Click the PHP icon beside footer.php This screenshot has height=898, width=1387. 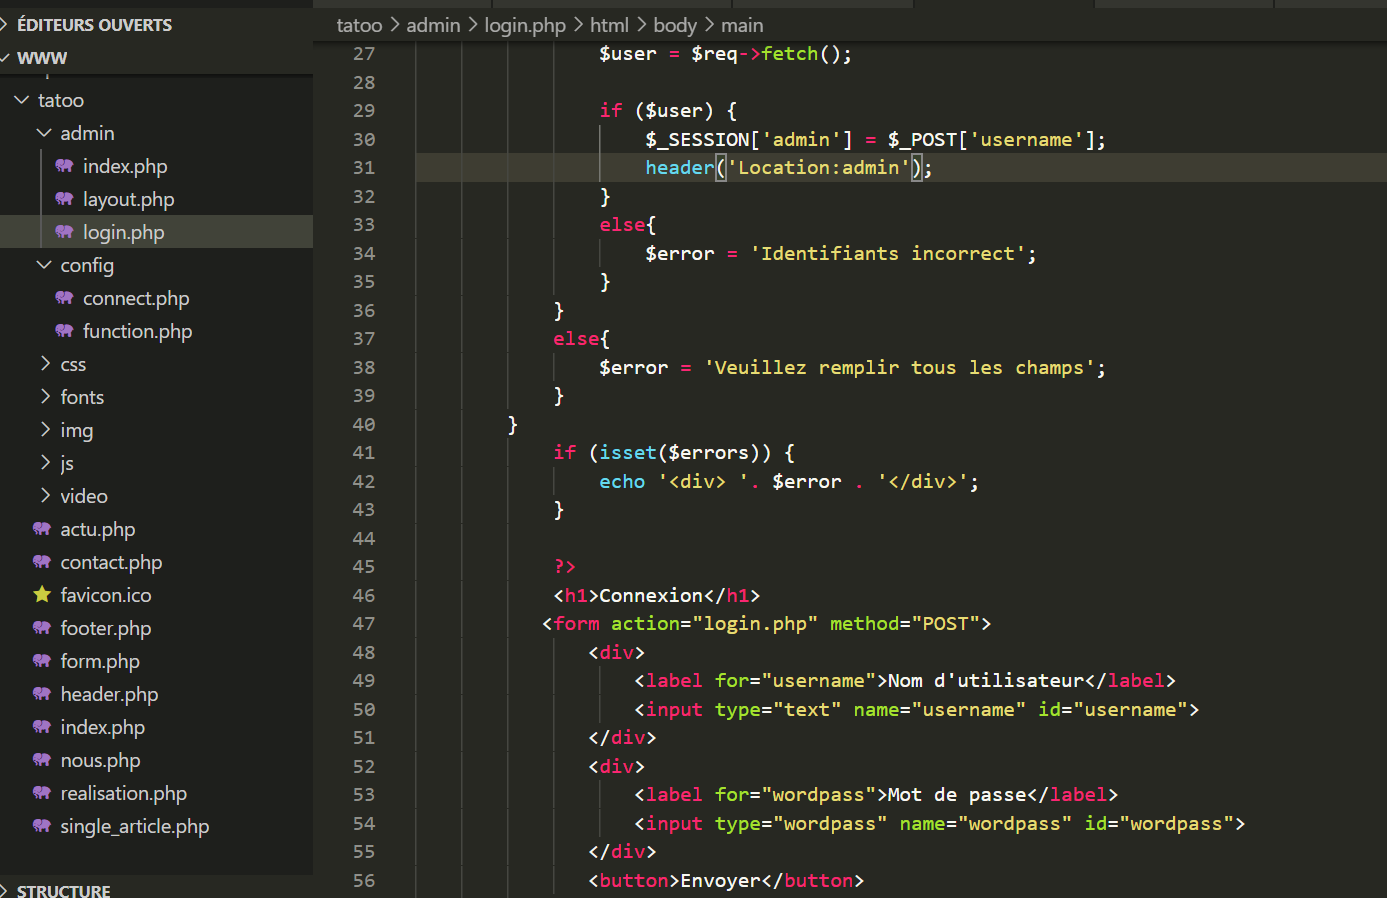coord(42,628)
